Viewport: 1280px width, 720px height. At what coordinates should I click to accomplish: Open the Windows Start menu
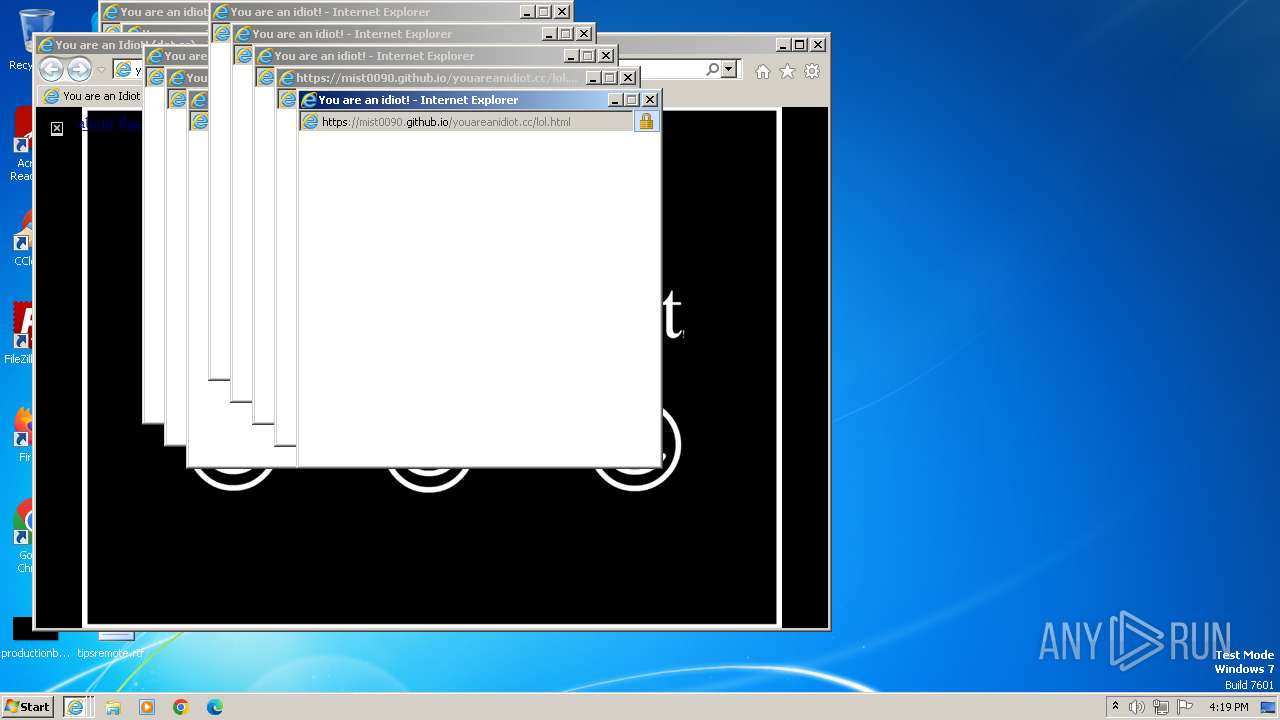[x=28, y=707]
